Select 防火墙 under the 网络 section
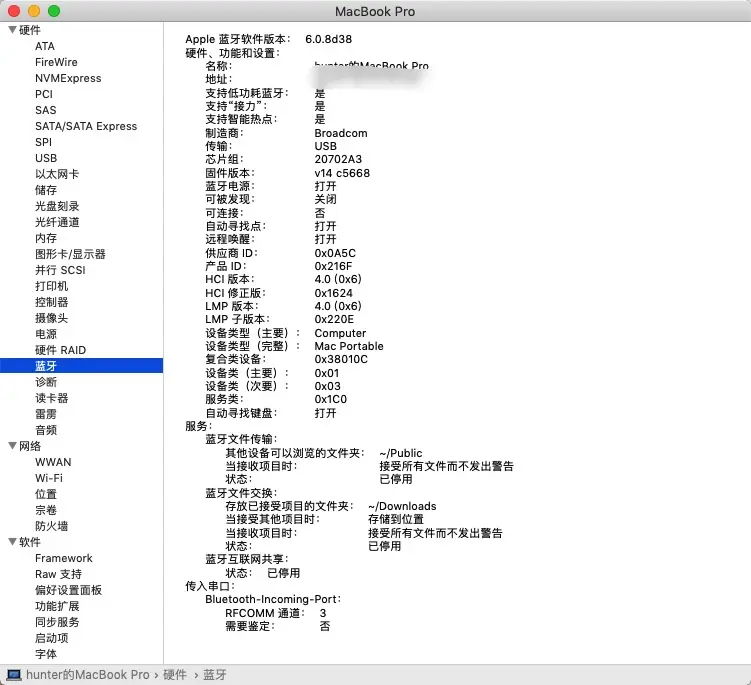The width and height of the screenshot is (751, 685). pos(51,526)
